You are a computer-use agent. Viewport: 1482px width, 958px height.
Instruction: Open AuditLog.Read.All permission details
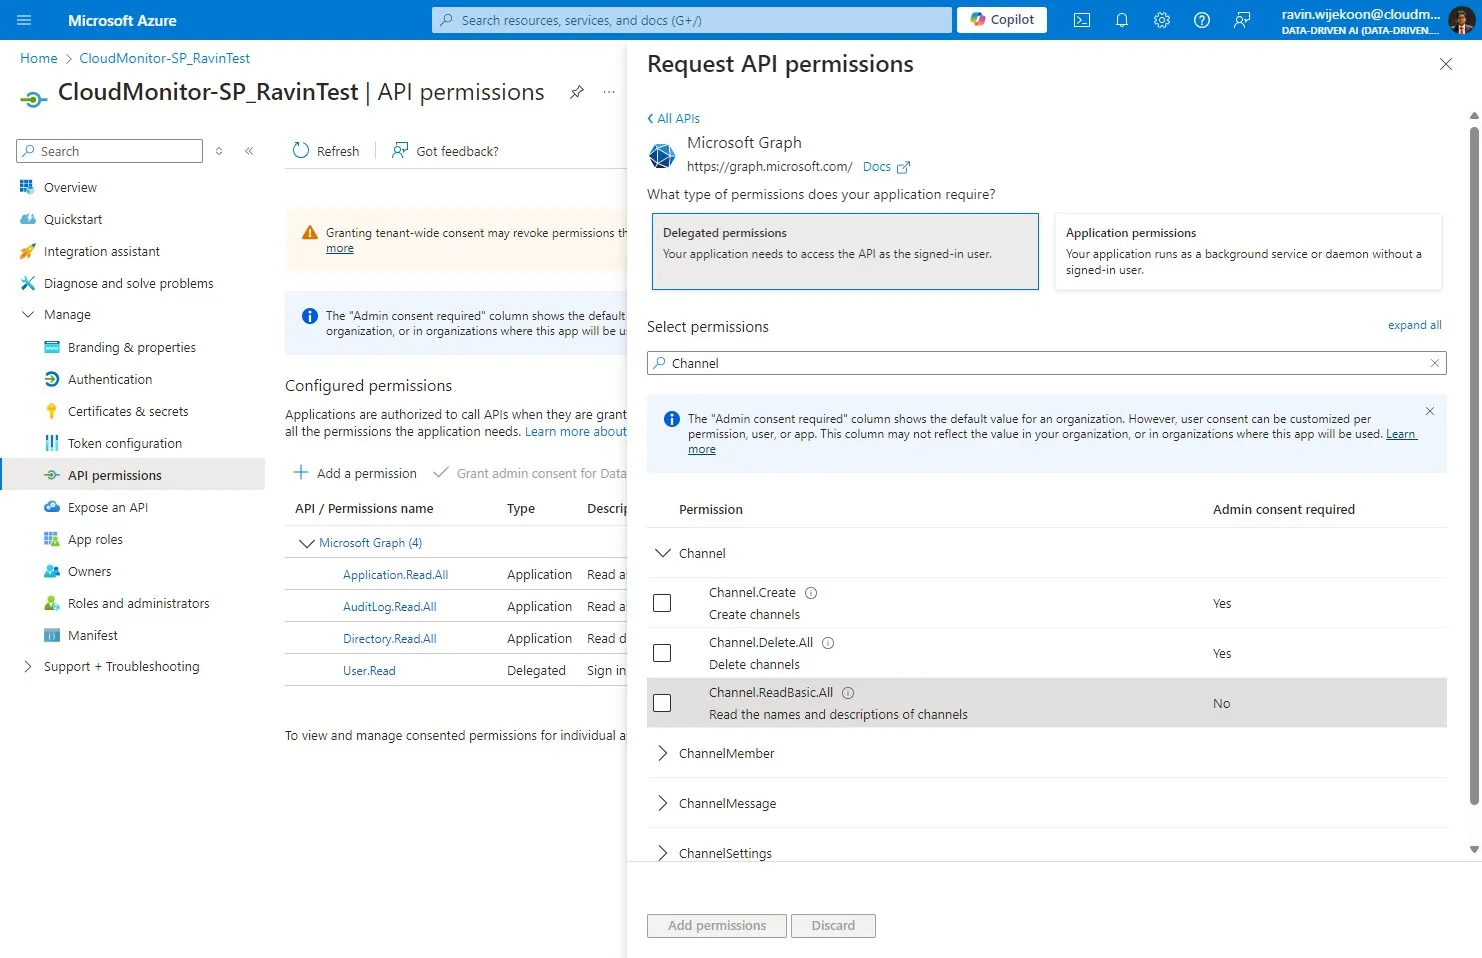[390, 607]
